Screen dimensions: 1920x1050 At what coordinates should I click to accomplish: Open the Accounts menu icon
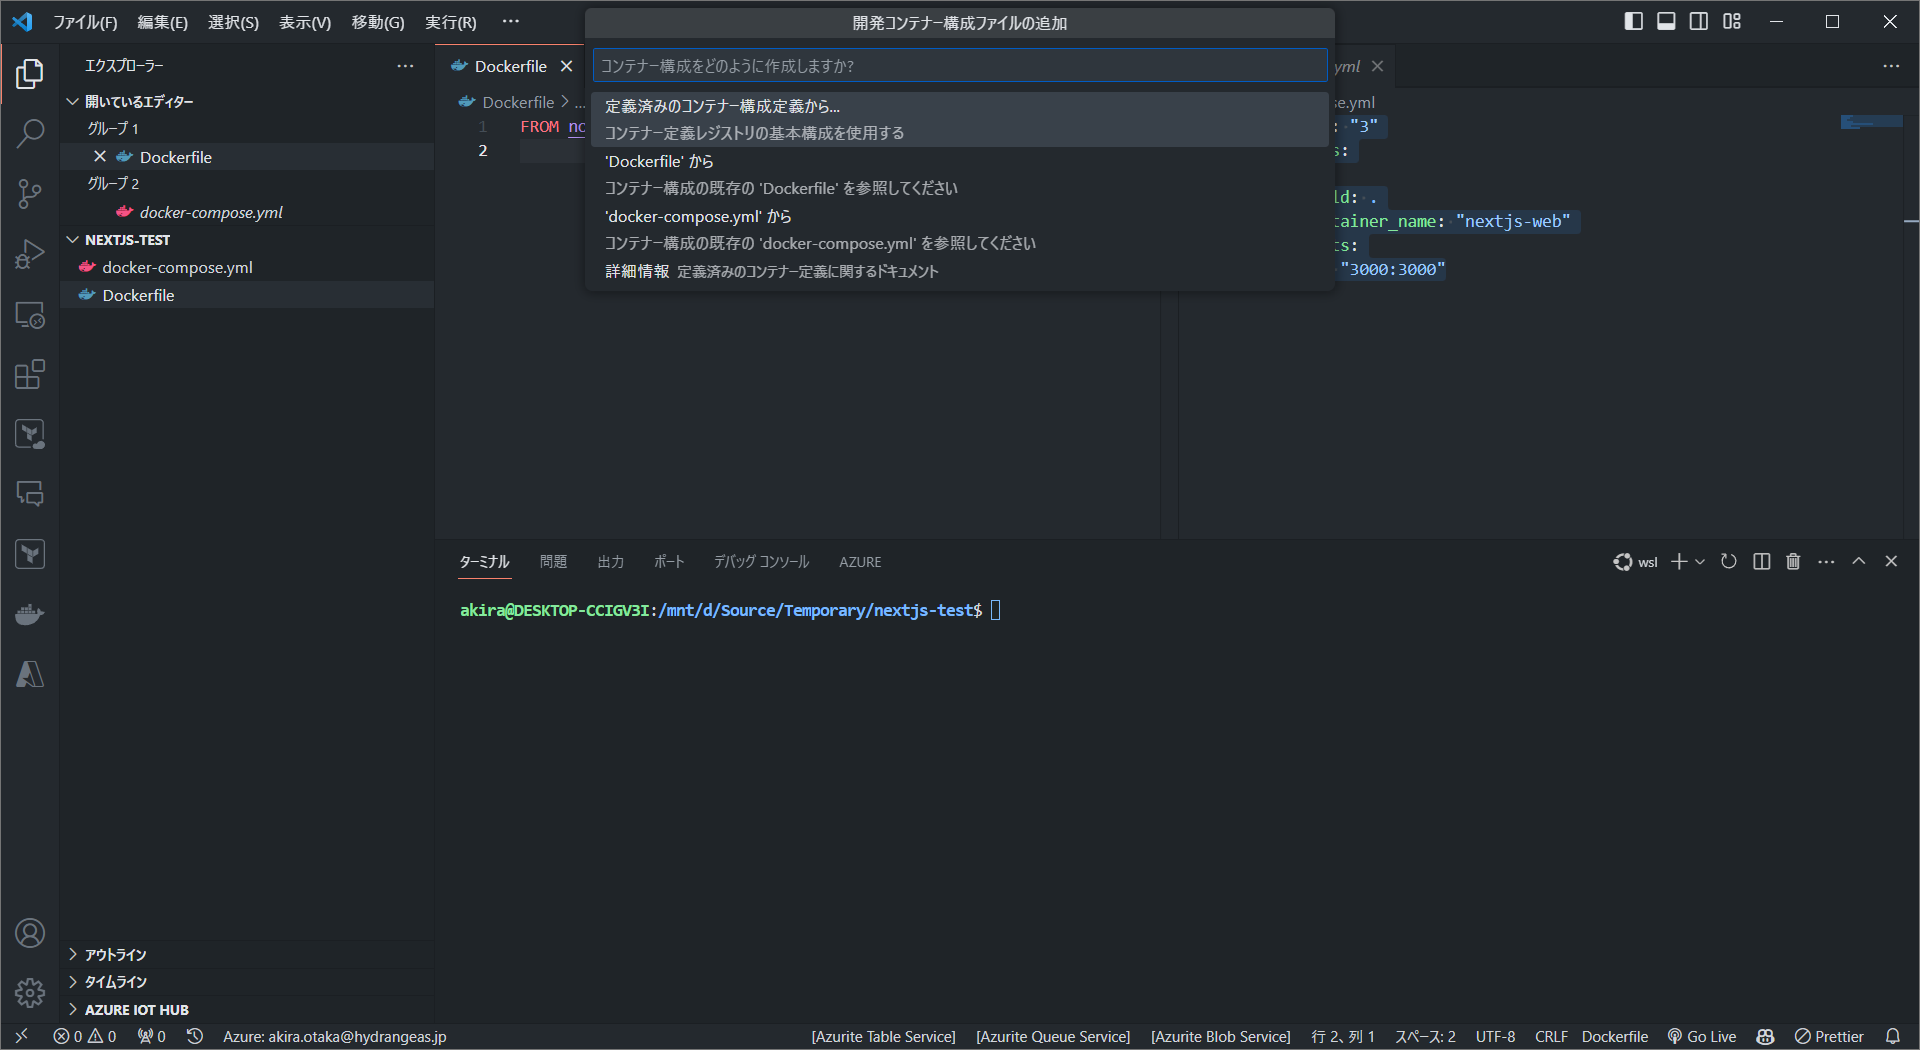[x=30, y=933]
